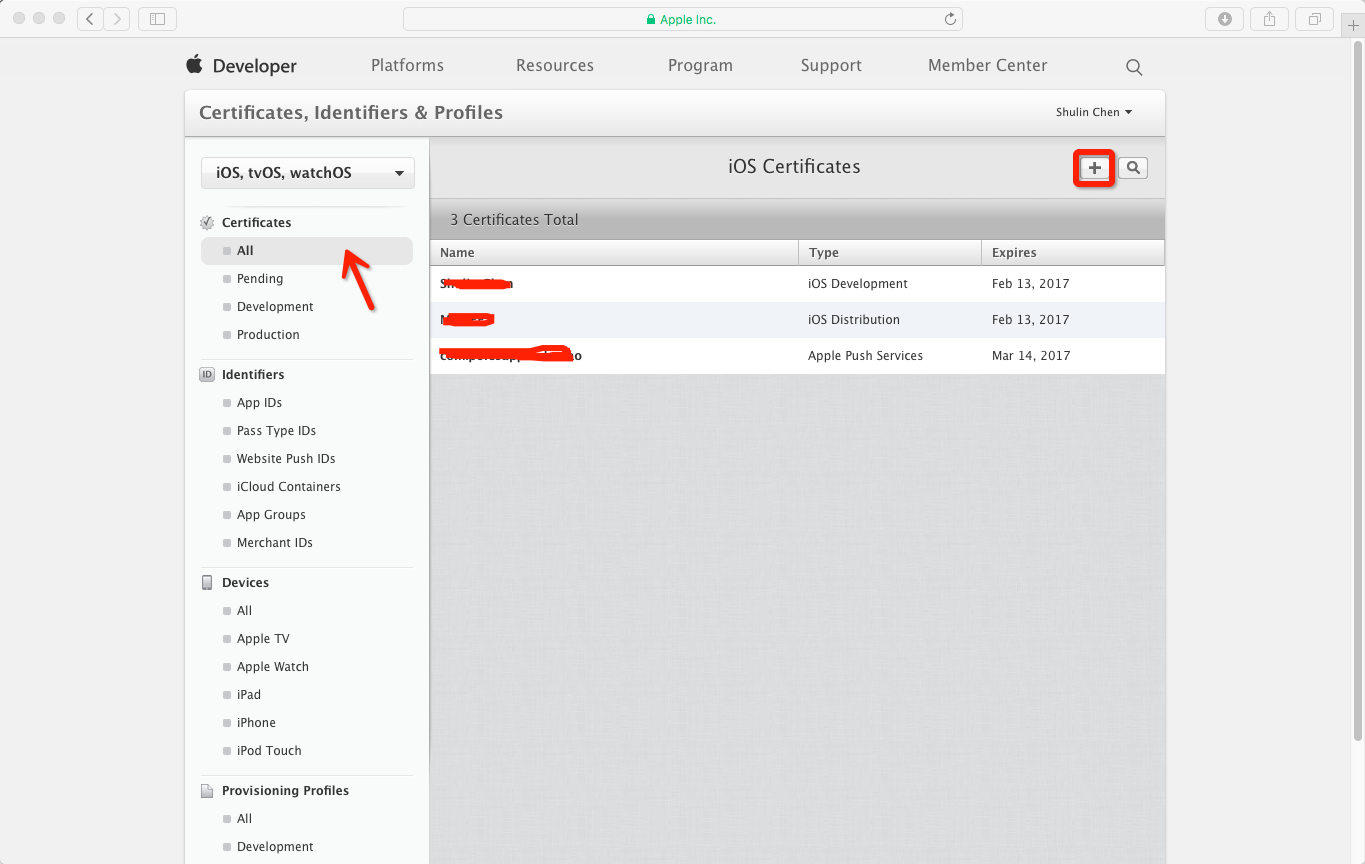Image resolution: width=1365 pixels, height=864 pixels.
Task: Click the Apple Inc. address bar
Action: (x=682, y=19)
